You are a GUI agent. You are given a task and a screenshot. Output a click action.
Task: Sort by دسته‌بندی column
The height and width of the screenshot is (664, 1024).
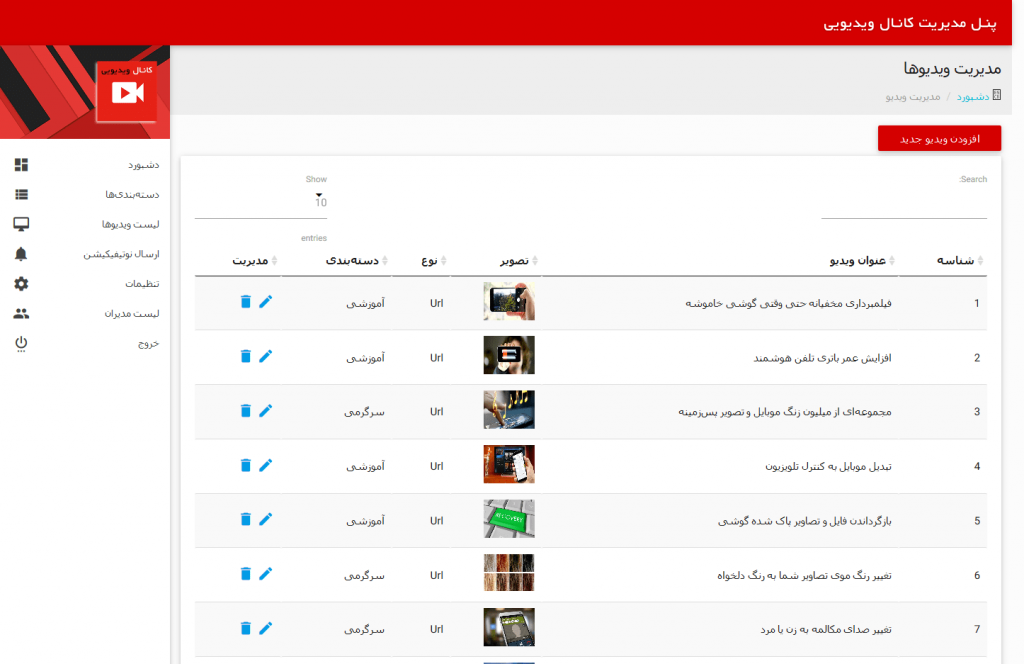357,261
